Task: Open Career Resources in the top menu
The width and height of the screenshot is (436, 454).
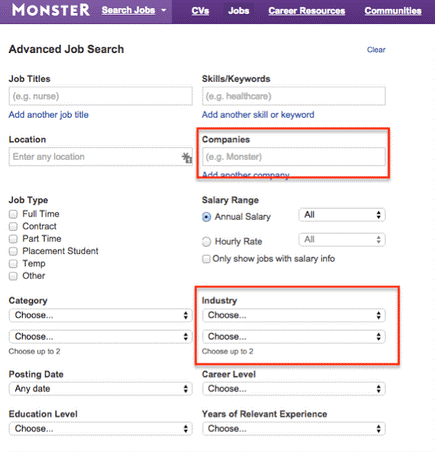Action: tap(307, 11)
